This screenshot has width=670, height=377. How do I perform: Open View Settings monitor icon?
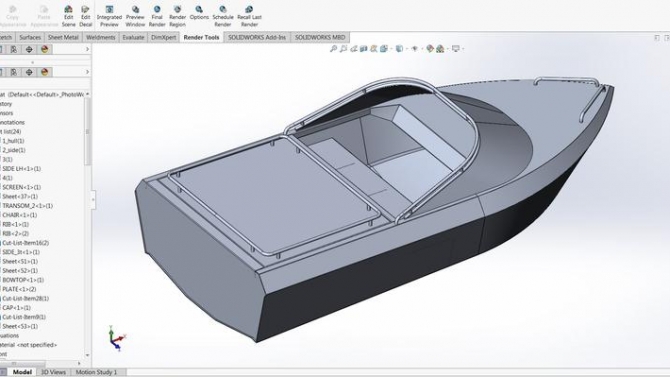(455, 49)
